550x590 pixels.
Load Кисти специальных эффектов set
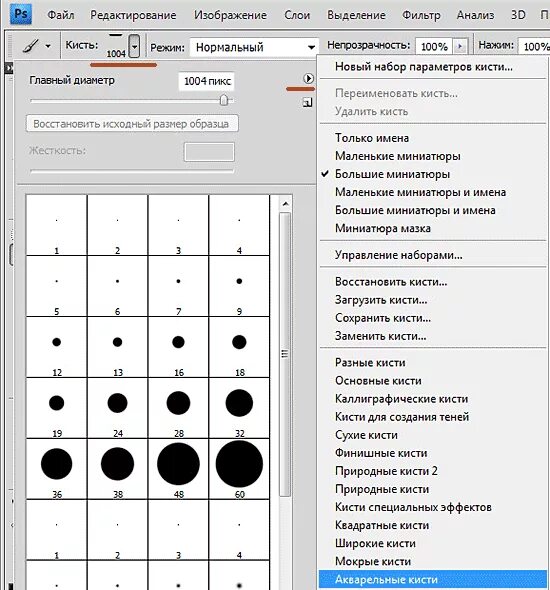click(x=413, y=507)
